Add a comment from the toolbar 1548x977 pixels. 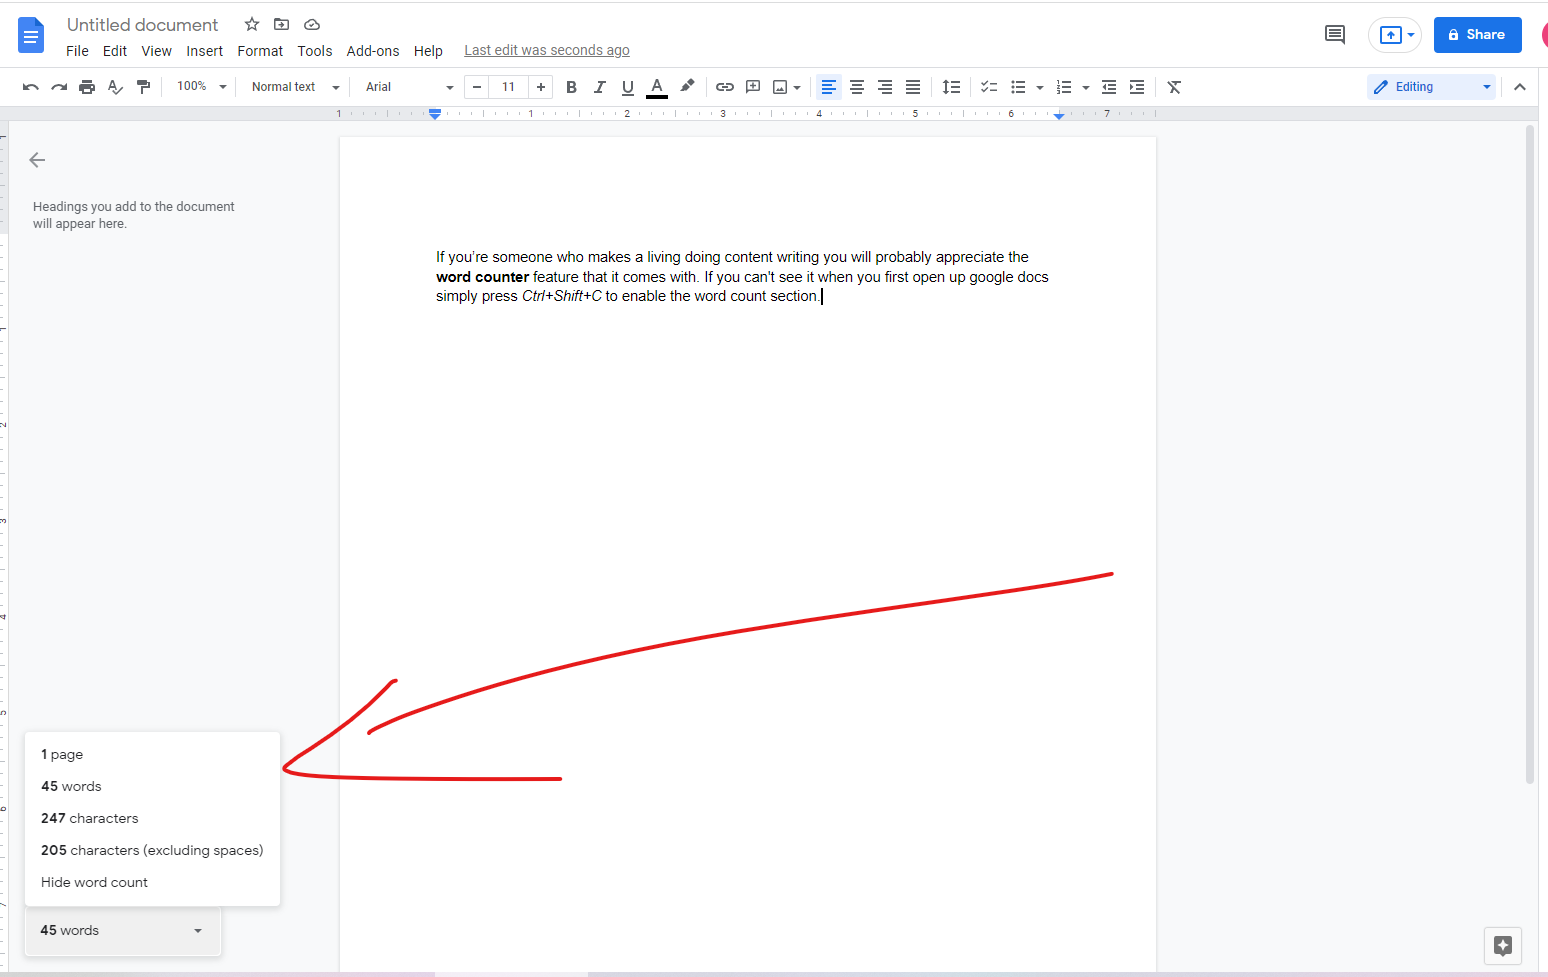click(x=753, y=87)
